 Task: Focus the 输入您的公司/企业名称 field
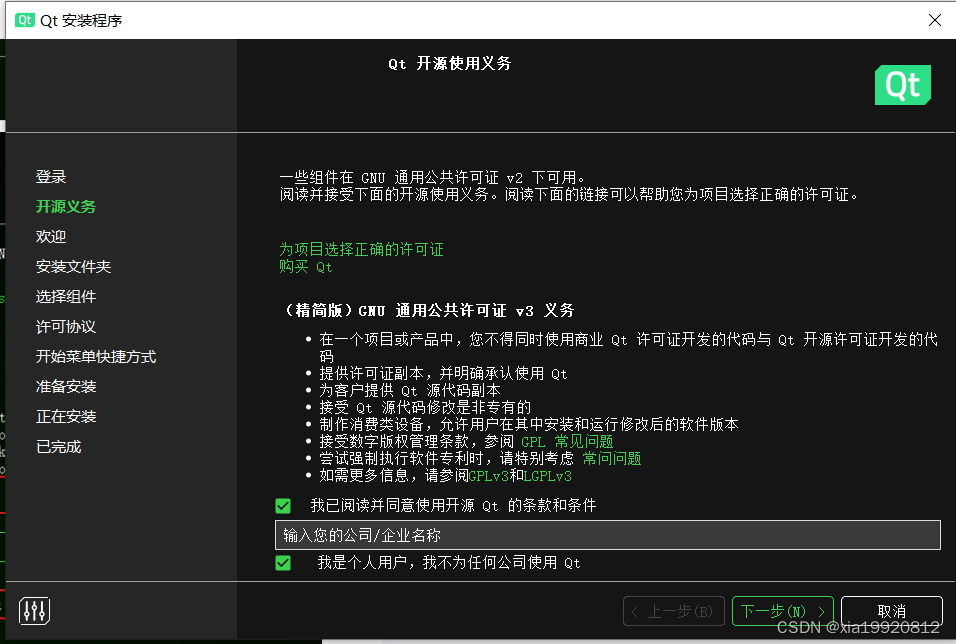[607, 535]
